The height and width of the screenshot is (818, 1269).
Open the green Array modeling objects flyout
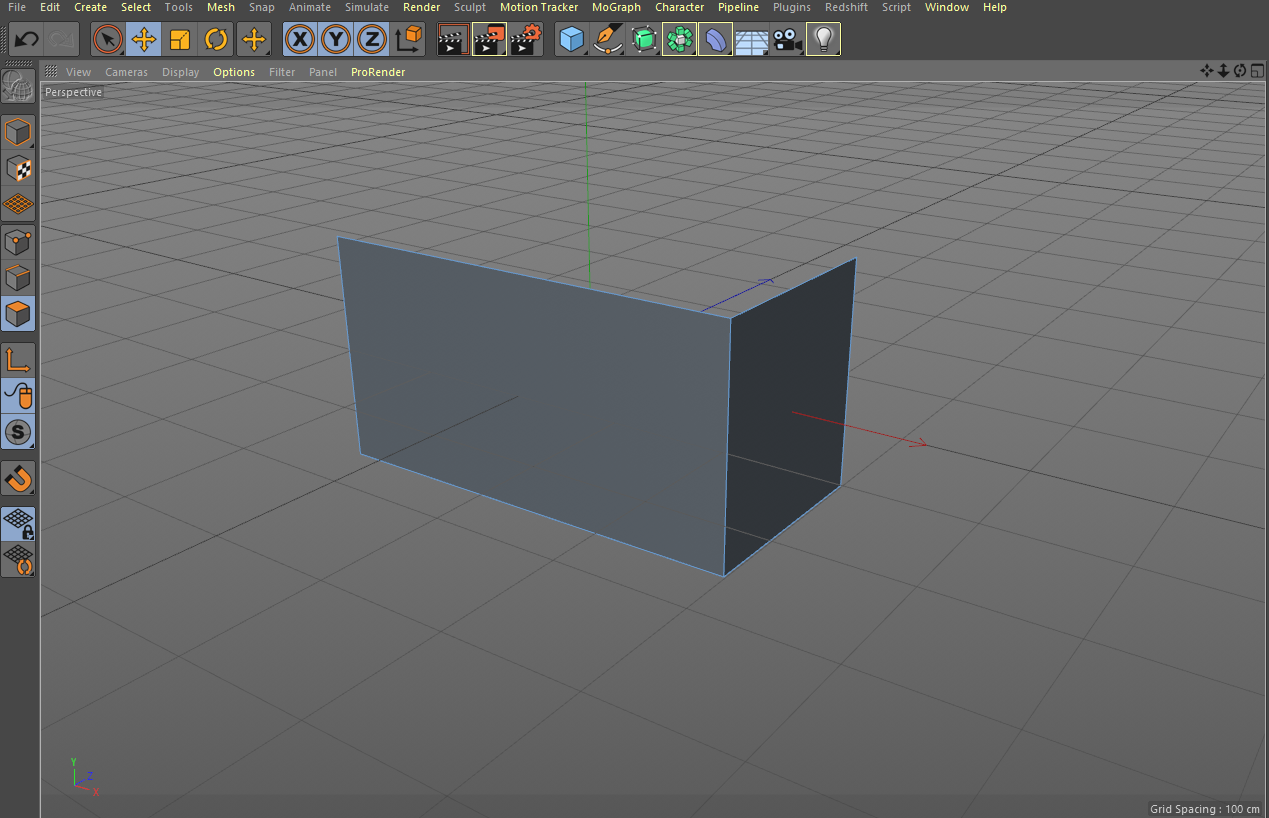[680, 40]
